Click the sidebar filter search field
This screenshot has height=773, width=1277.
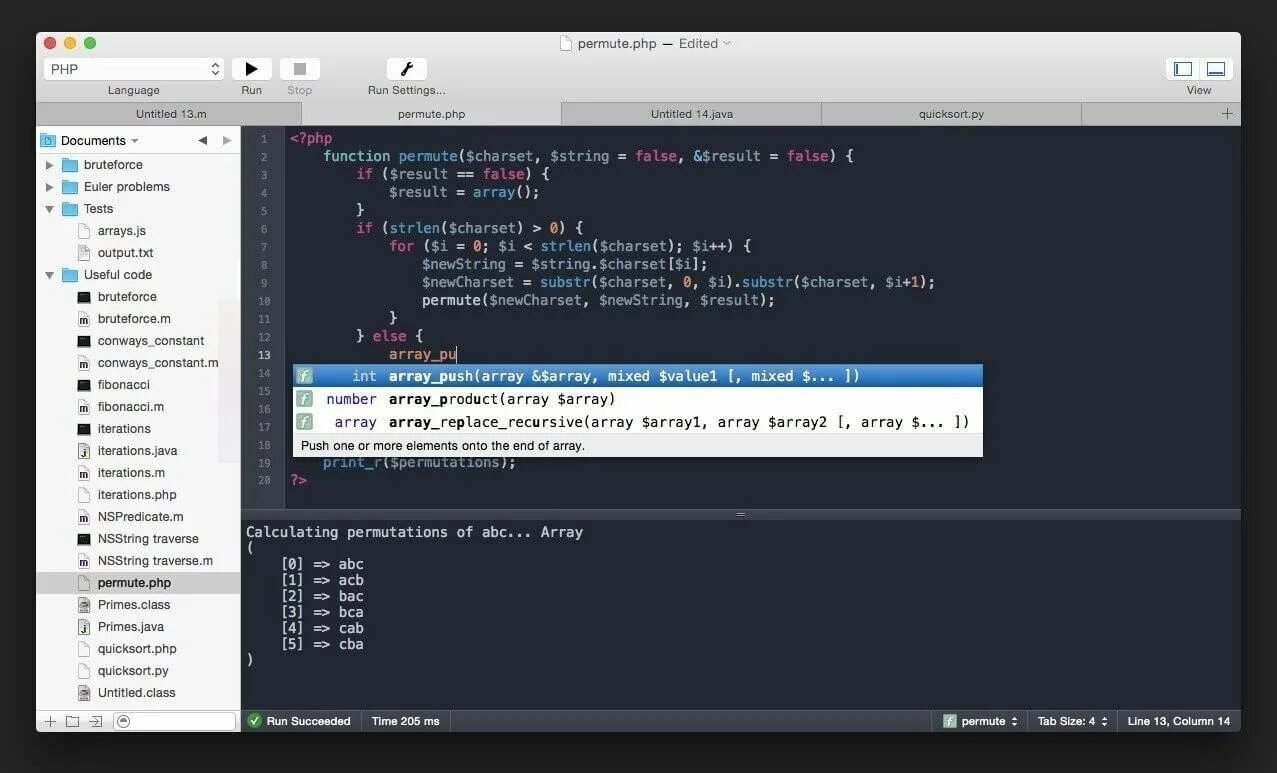[174, 721]
